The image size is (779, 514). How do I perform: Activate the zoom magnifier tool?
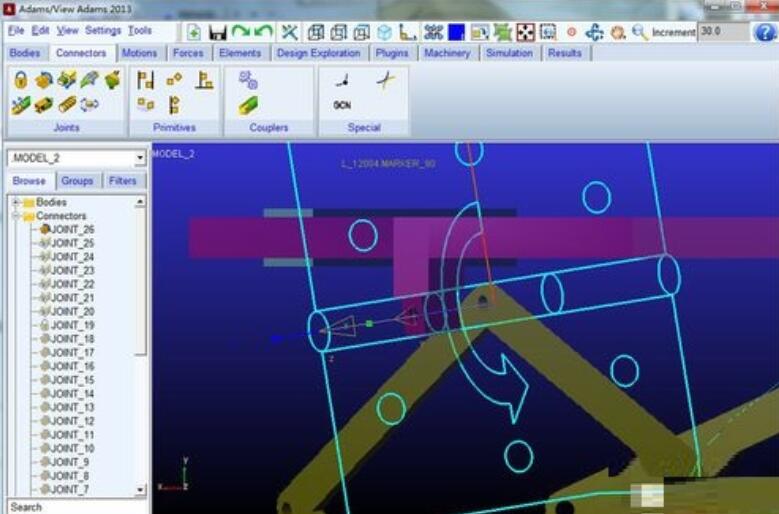640,33
